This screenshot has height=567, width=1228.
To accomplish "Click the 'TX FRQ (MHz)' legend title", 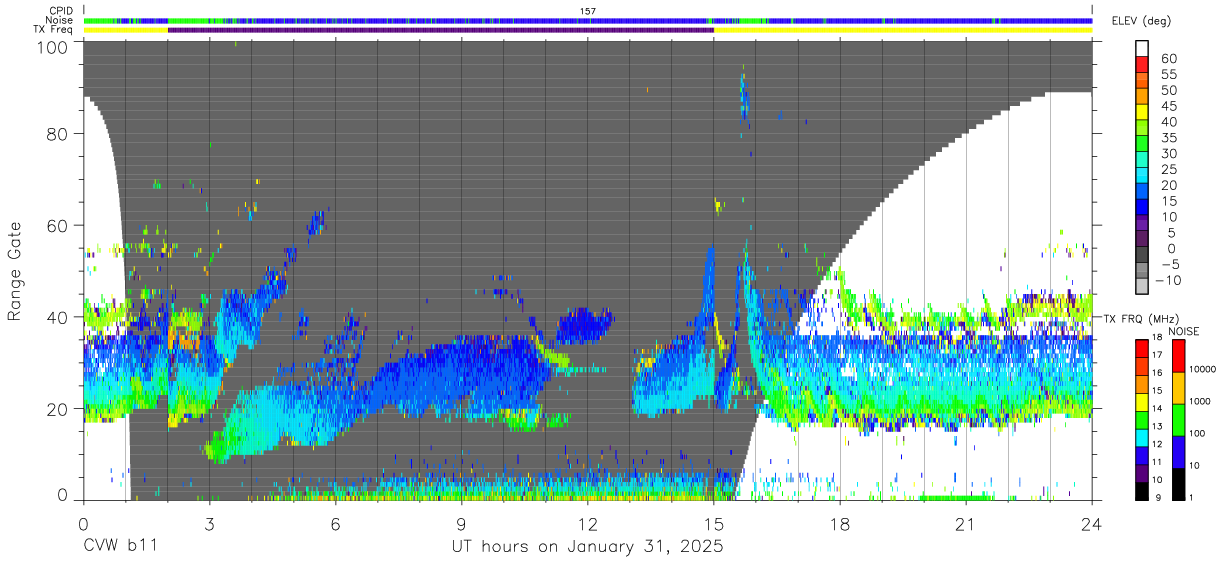I will pos(1141,319).
